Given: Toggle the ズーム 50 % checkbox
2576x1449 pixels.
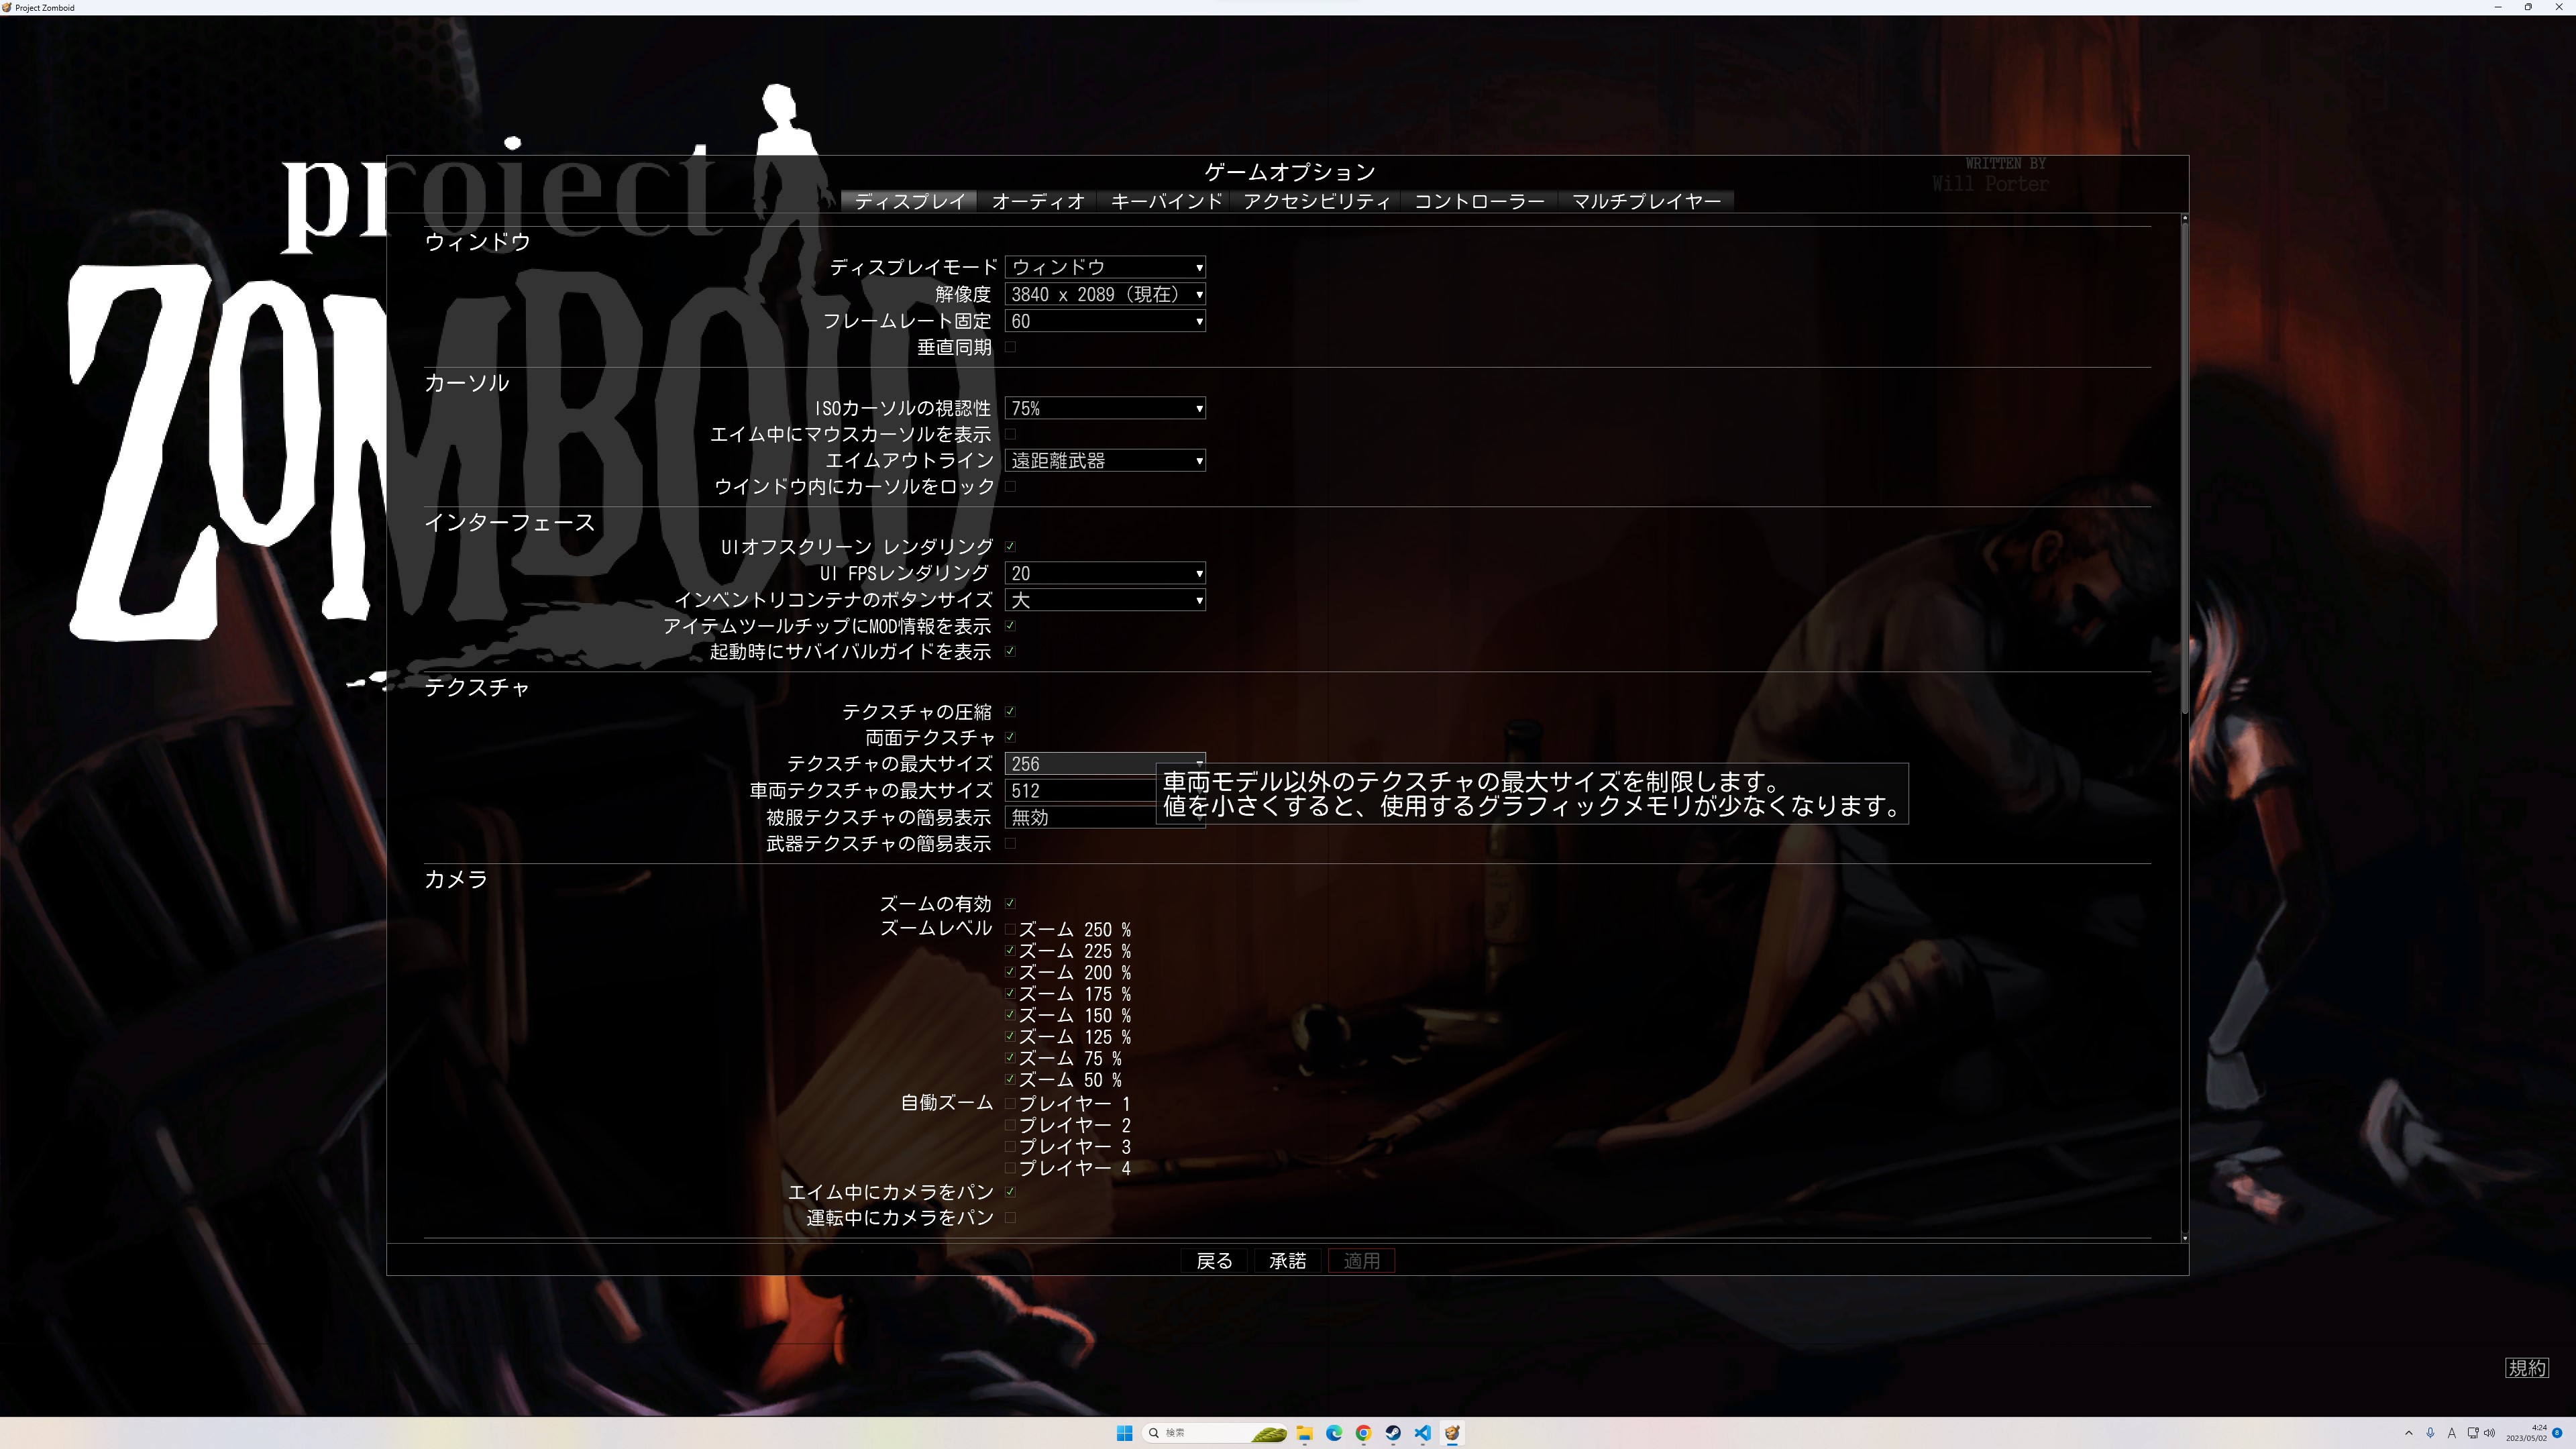Looking at the screenshot, I should click(1010, 1080).
